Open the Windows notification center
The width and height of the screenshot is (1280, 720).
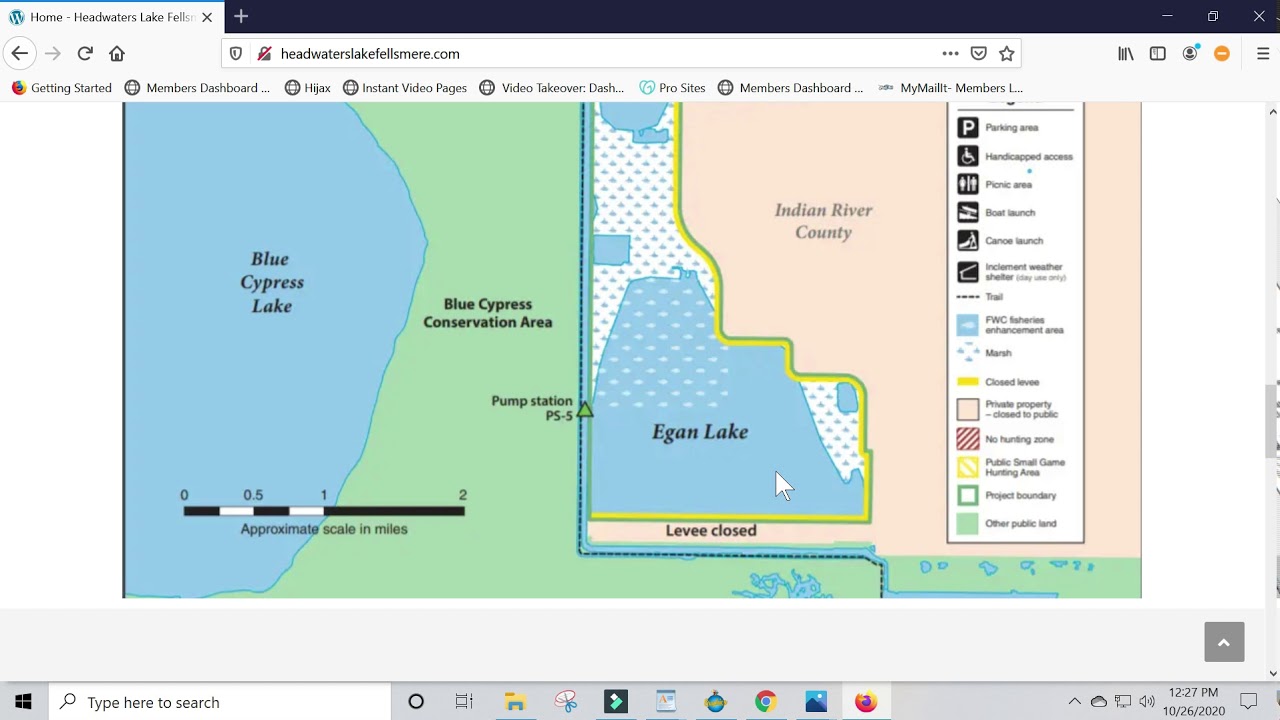pyautogui.click(x=1249, y=702)
